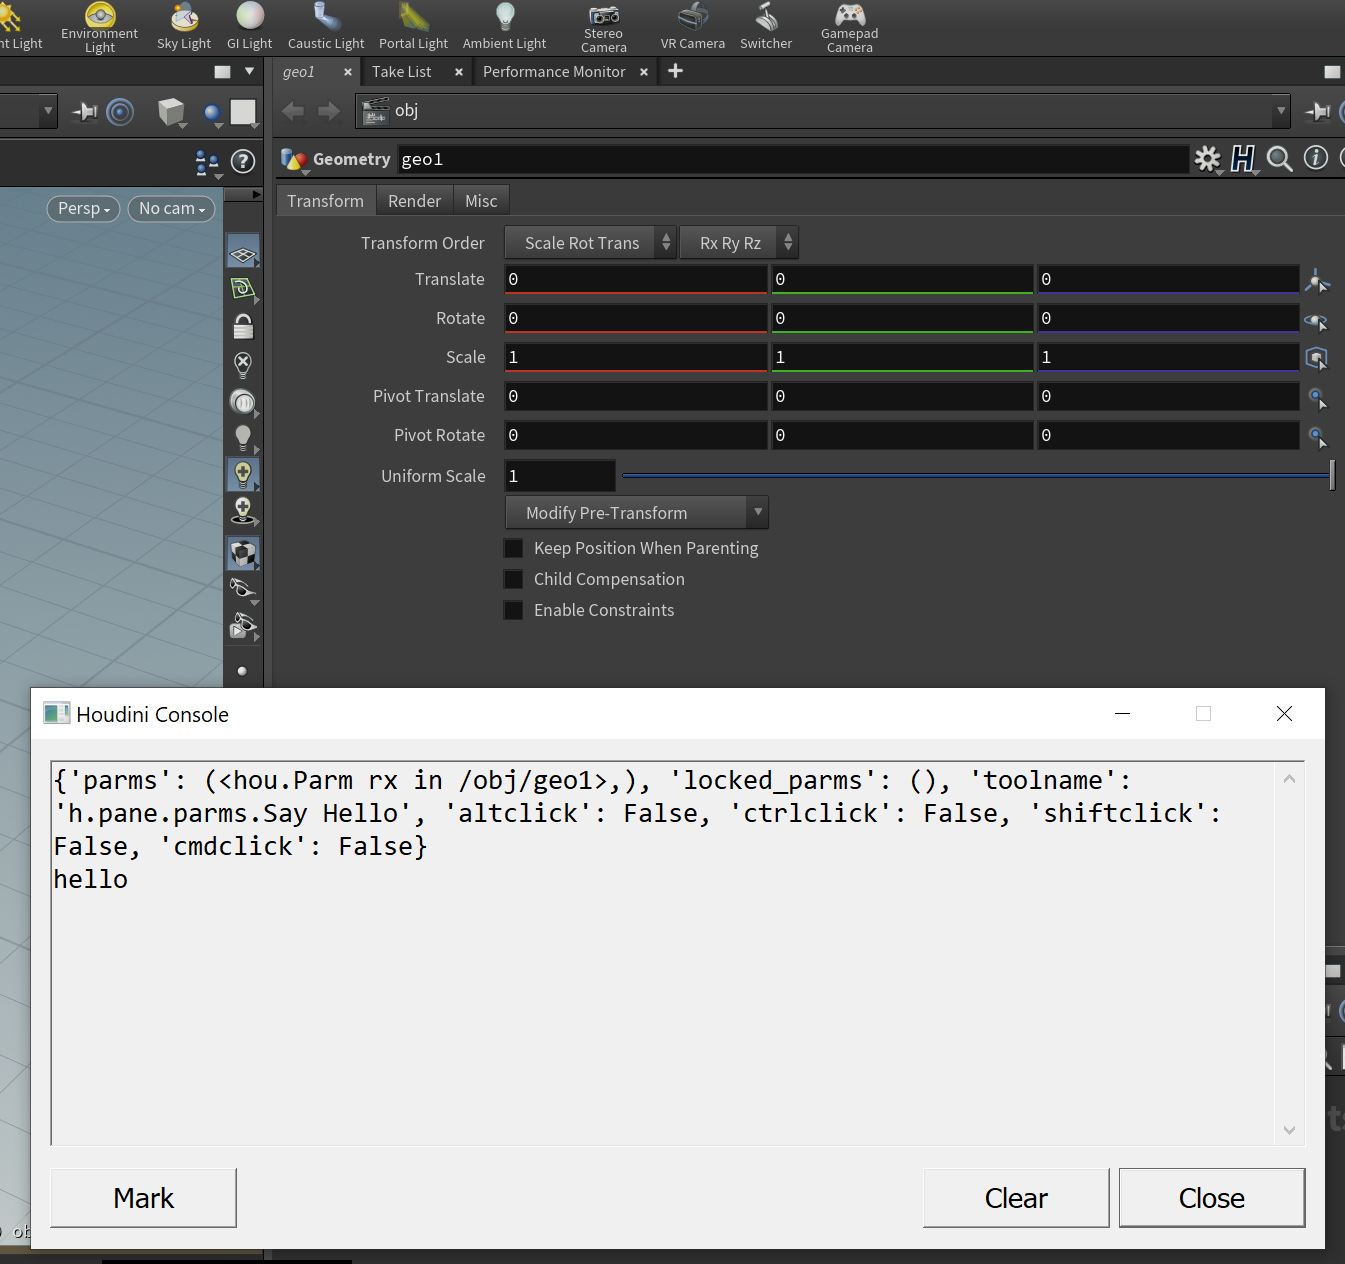
Task: Open the Scale Rot Trans dropdown
Action: click(590, 243)
